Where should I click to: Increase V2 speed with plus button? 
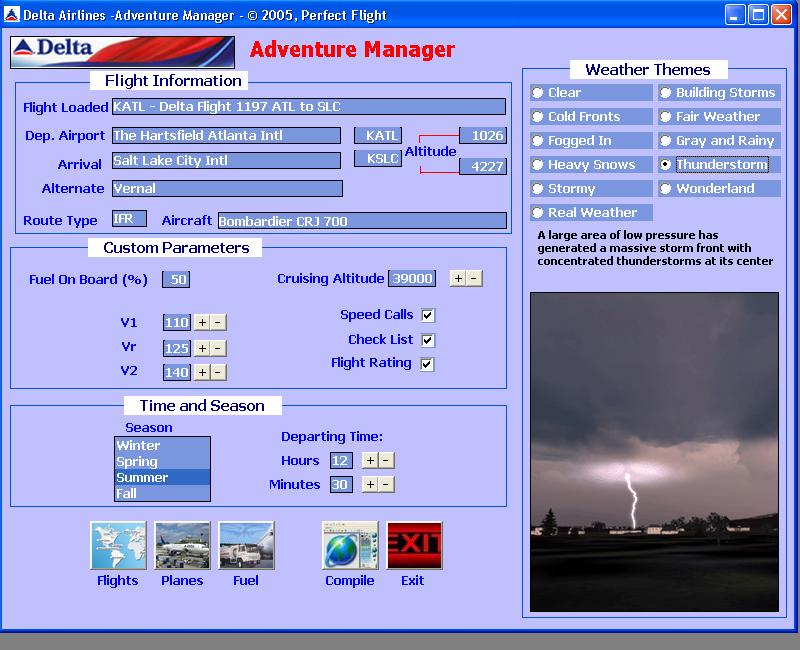[x=203, y=372]
